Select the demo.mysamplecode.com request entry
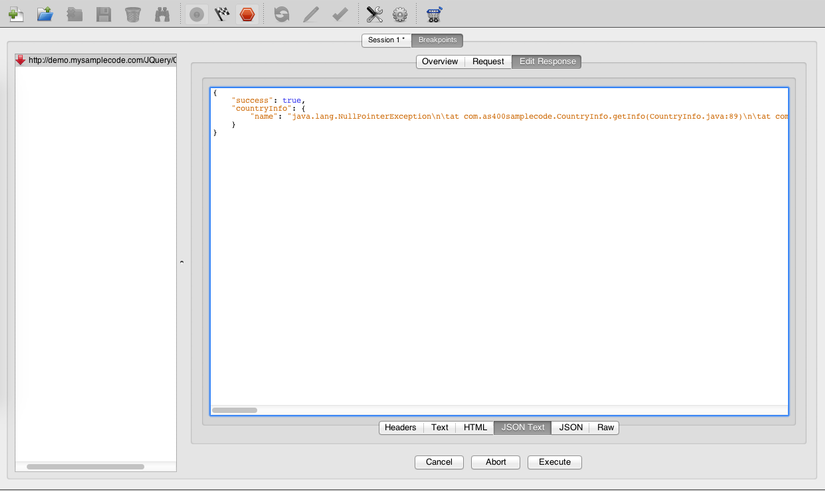The height and width of the screenshot is (491, 825). [100, 60]
